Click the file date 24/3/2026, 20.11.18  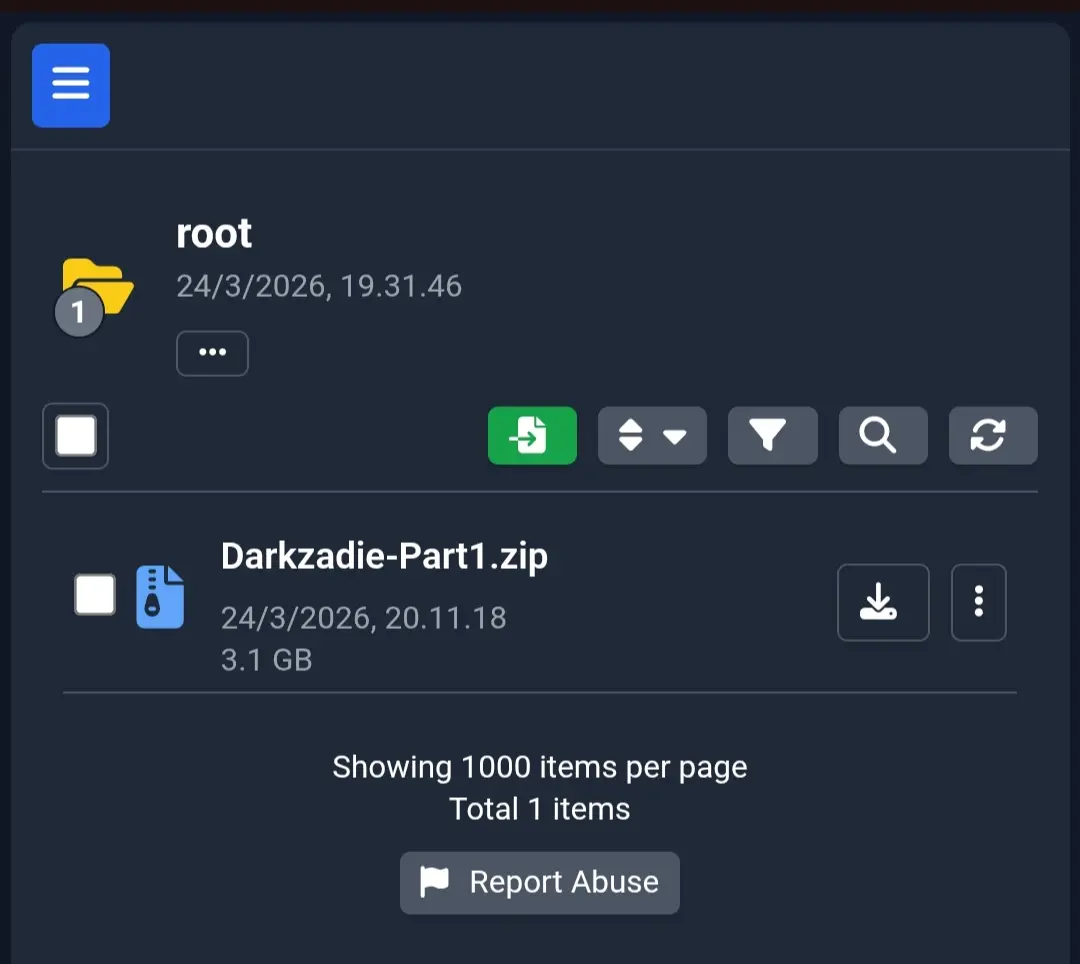(364, 618)
